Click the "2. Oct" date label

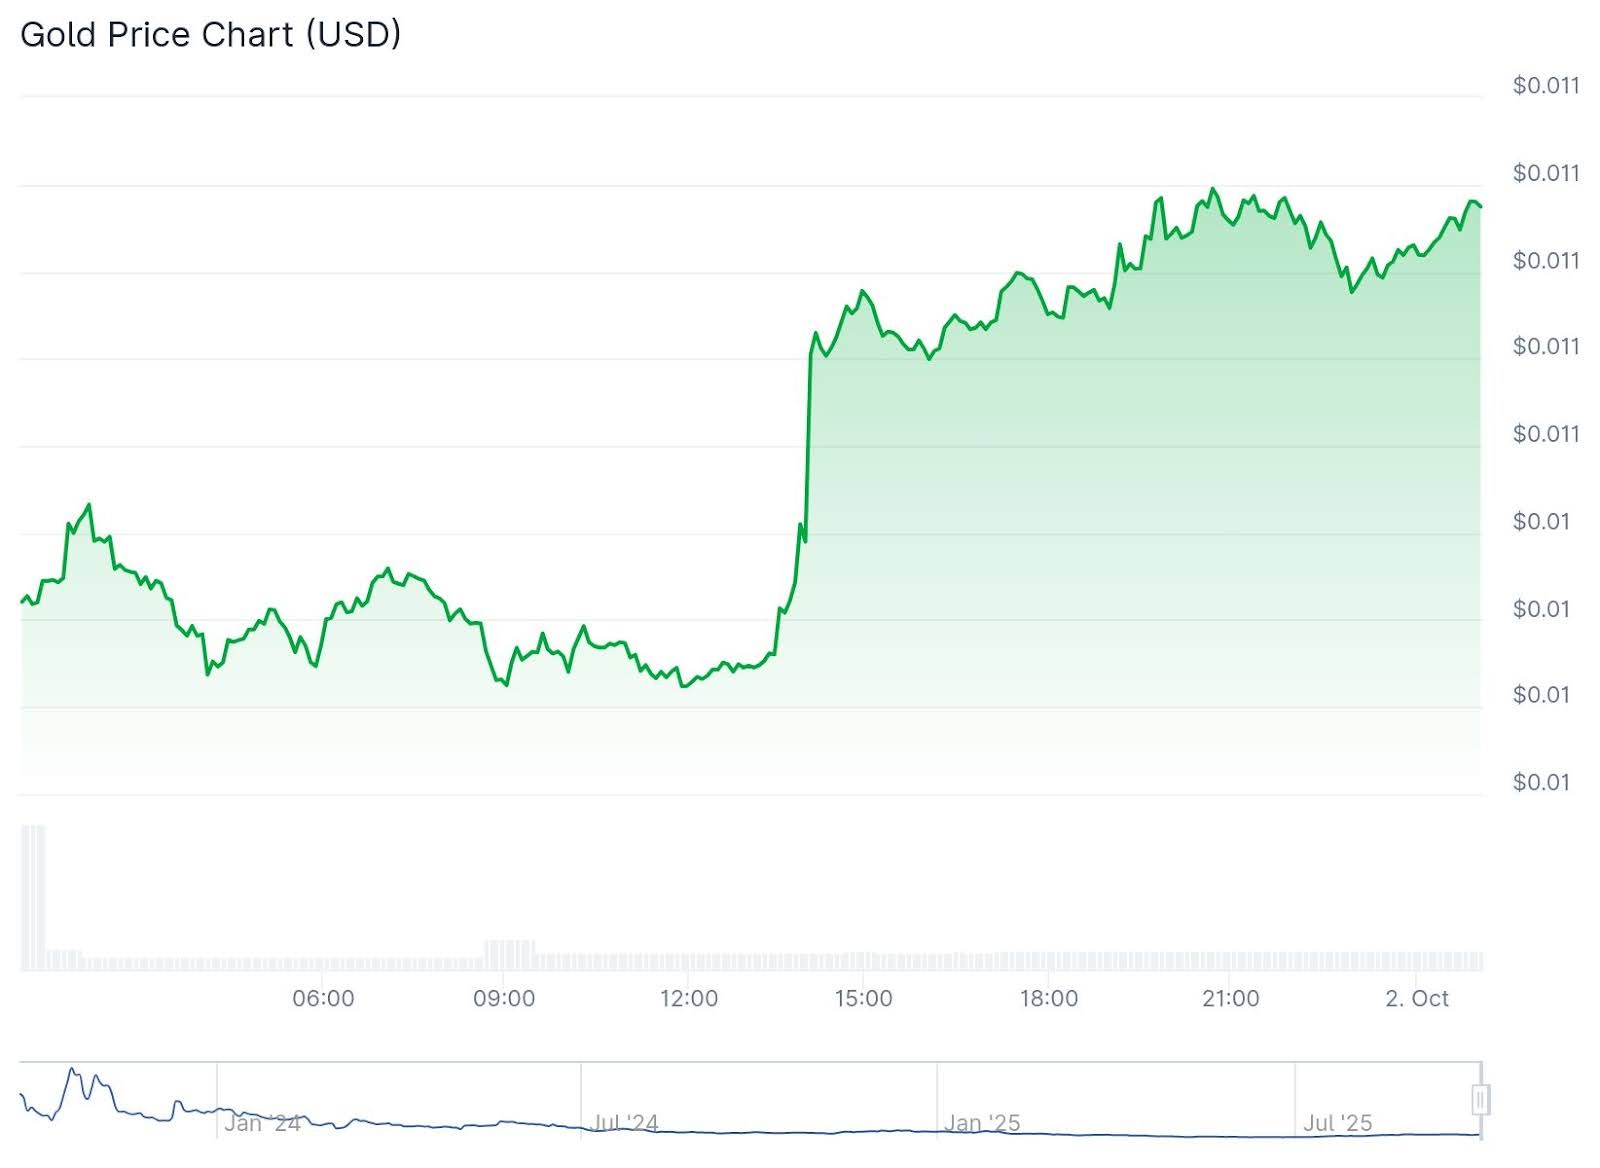[1416, 998]
